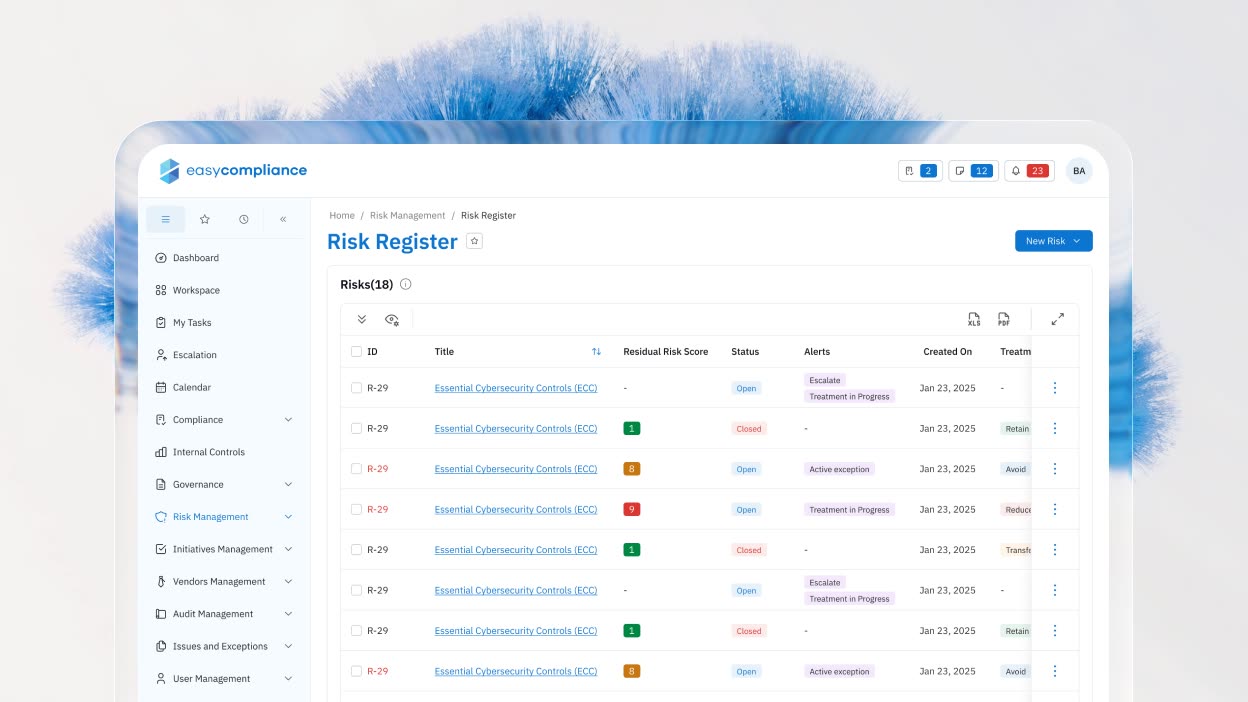Export the table as XLS
Viewport: 1248px width, 702px height.
(974, 320)
